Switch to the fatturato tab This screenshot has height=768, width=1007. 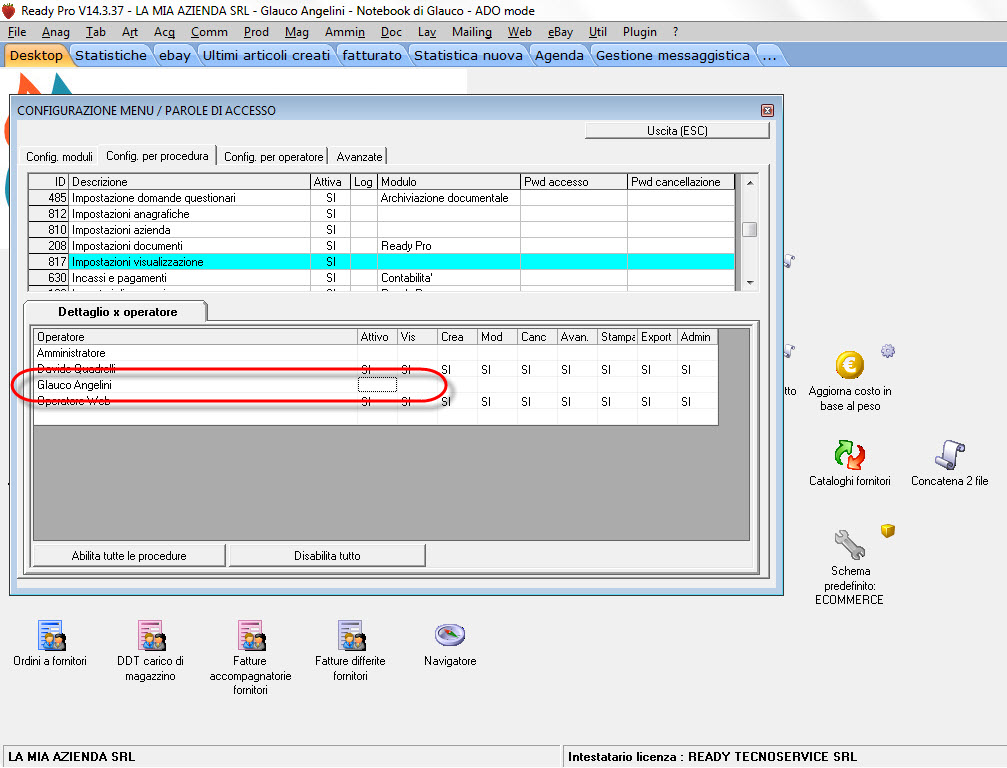(372, 56)
